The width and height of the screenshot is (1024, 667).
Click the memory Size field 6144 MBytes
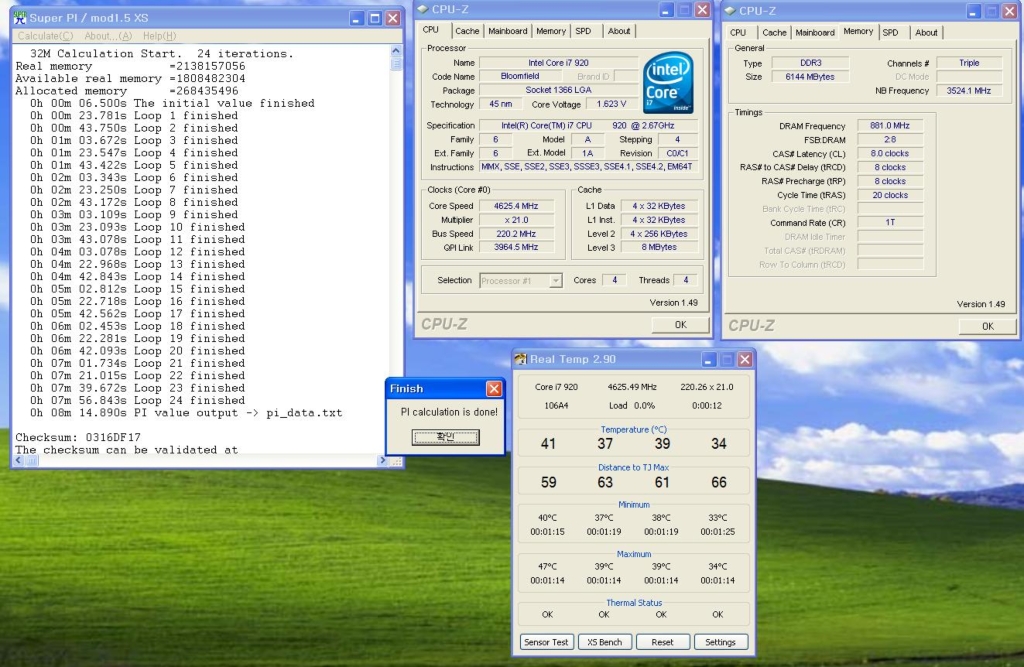click(810, 76)
